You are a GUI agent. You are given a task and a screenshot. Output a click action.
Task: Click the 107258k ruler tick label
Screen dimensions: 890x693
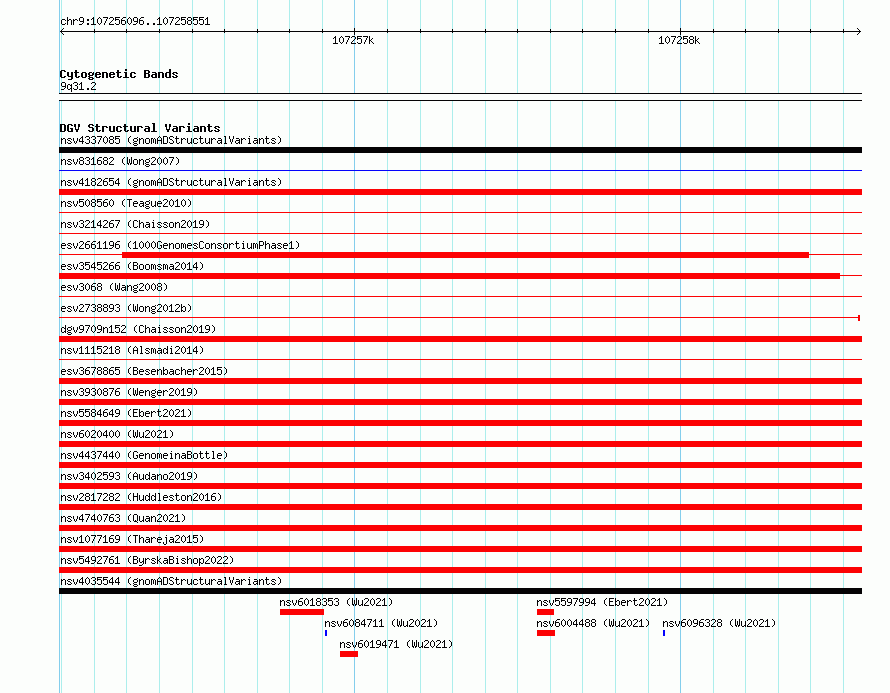pyautogui.click(x=679, y=40)
